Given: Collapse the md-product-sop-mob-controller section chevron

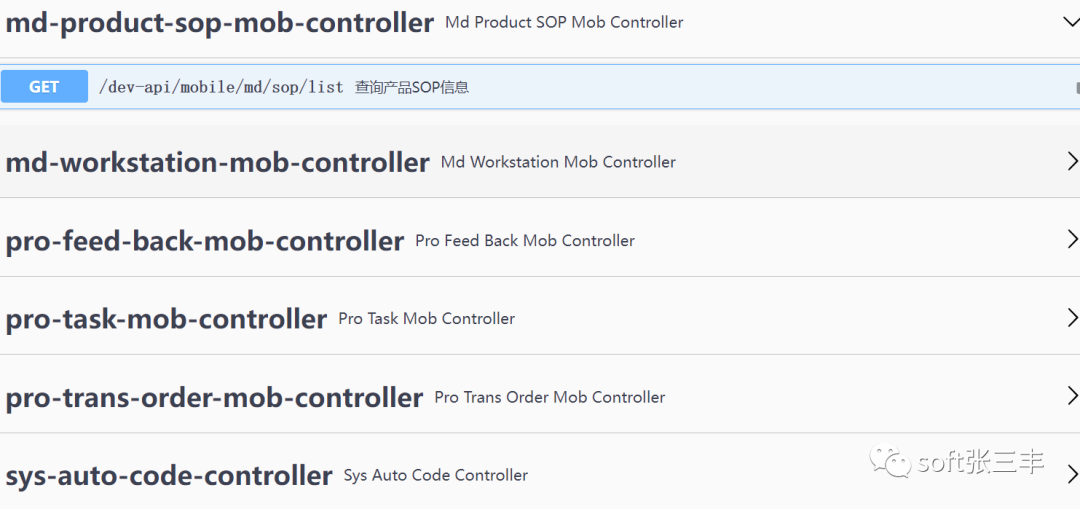Looking at the screenshot, I should click(1071, 21).
